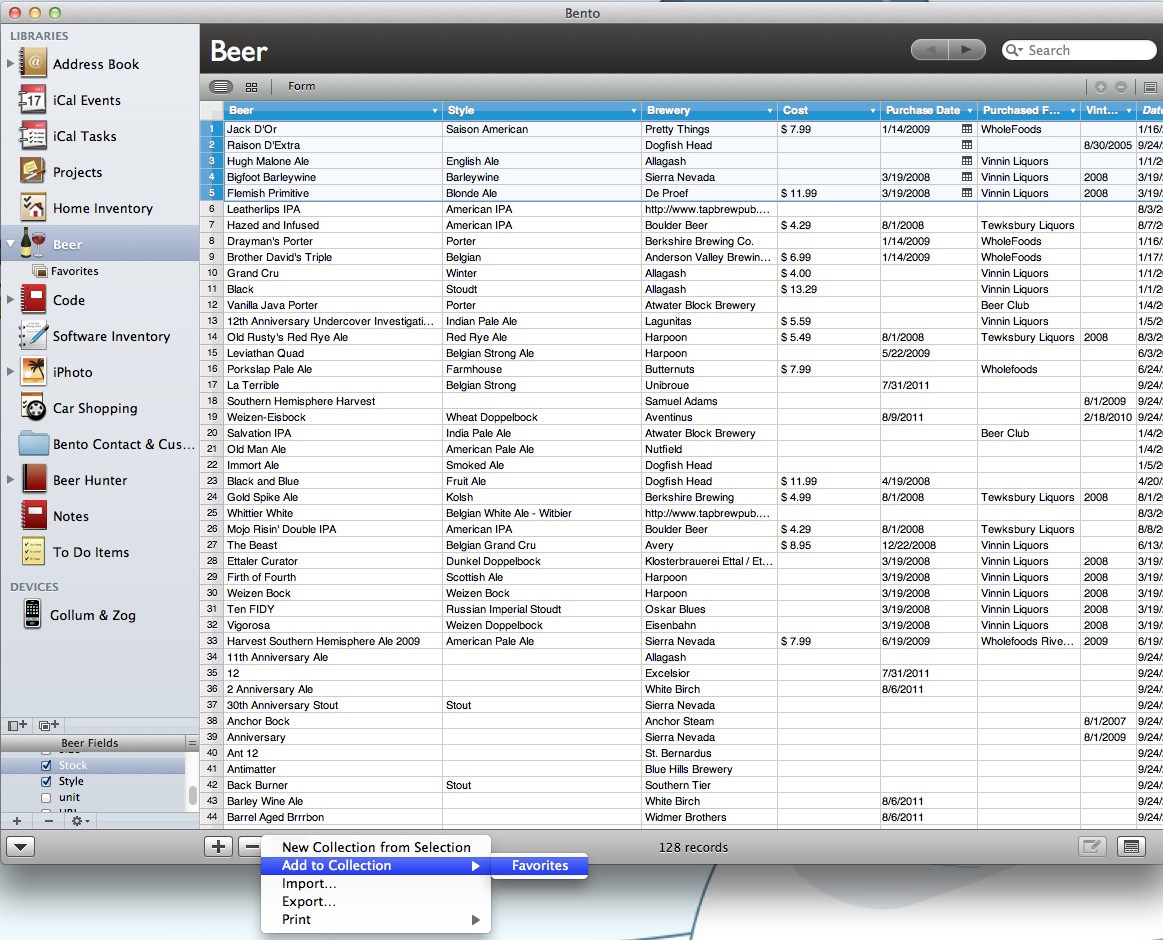Viewport: 1163px width, 940px height.
Task: Open the iCal Events calendar icon
Action: tap(33, 99)
